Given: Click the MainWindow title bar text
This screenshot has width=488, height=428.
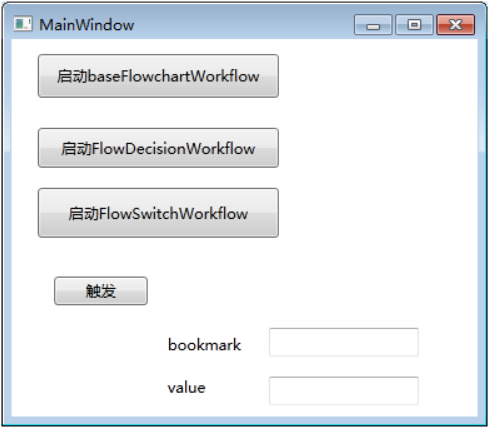Looking at the screenshot, I should (86, 25).
